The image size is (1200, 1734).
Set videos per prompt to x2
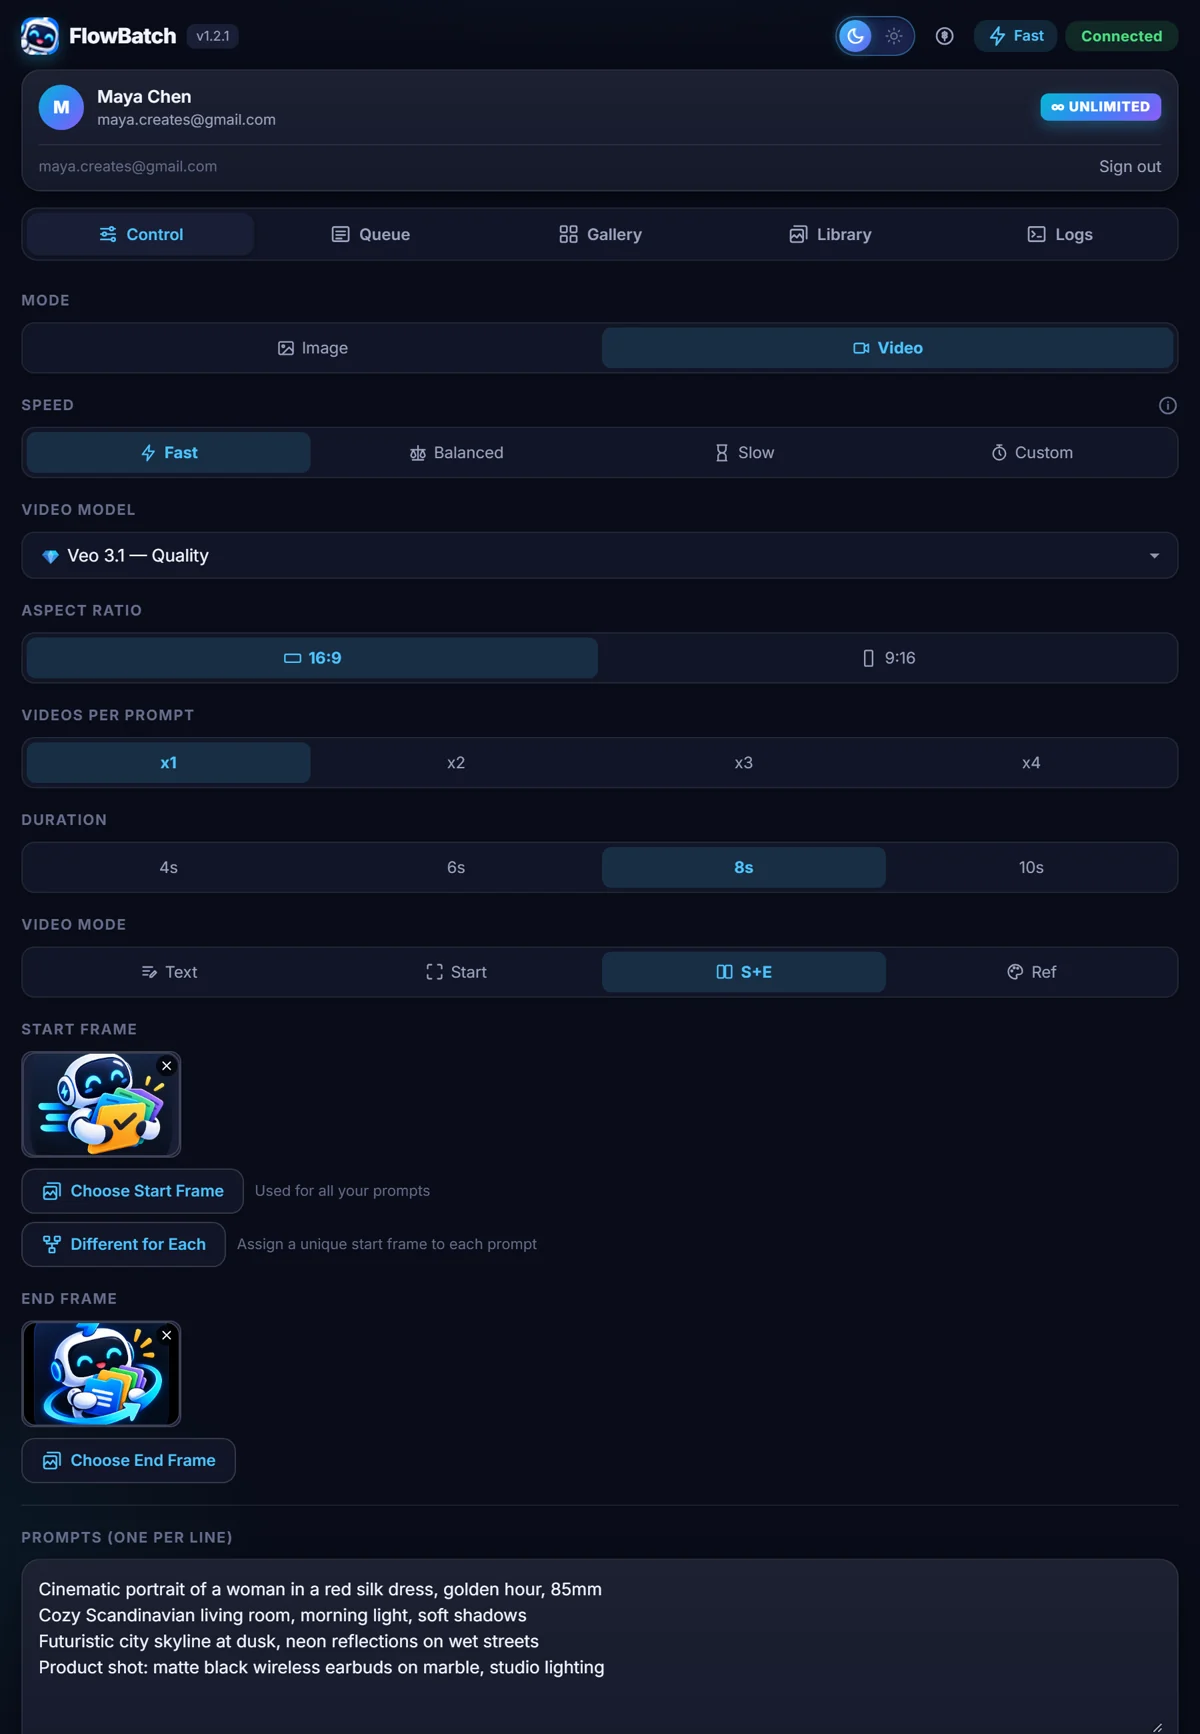(456, 763)
